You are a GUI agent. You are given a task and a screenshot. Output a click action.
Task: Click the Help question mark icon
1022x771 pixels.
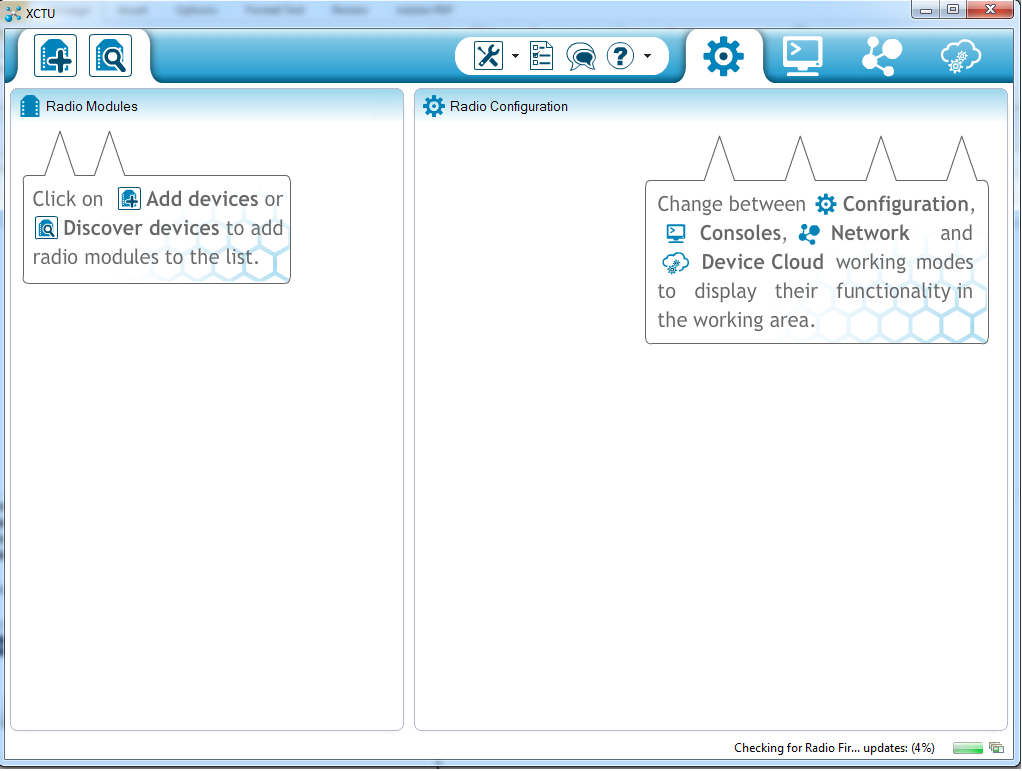tap(621, 56)
